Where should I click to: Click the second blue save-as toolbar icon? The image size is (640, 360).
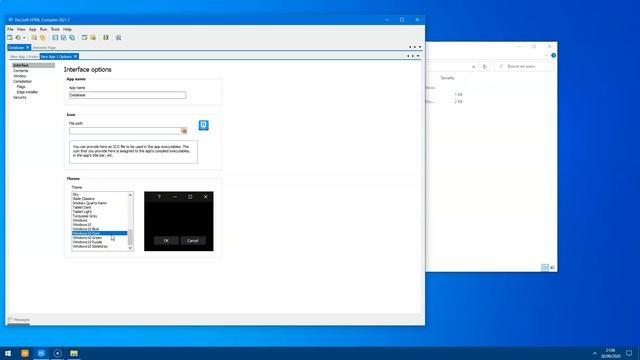tap(64, 38)
